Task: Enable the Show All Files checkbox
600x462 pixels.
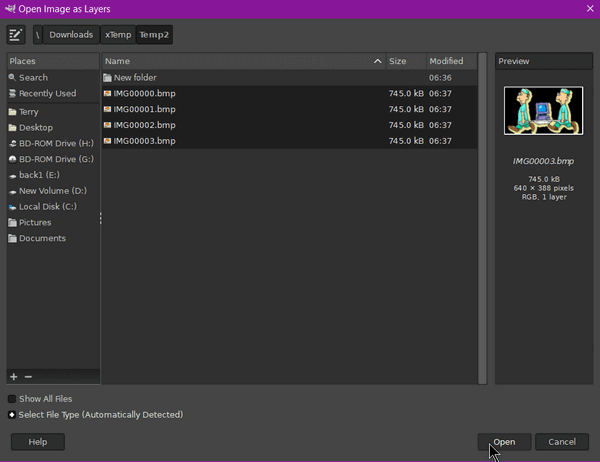Action: [x=12, y=399]
